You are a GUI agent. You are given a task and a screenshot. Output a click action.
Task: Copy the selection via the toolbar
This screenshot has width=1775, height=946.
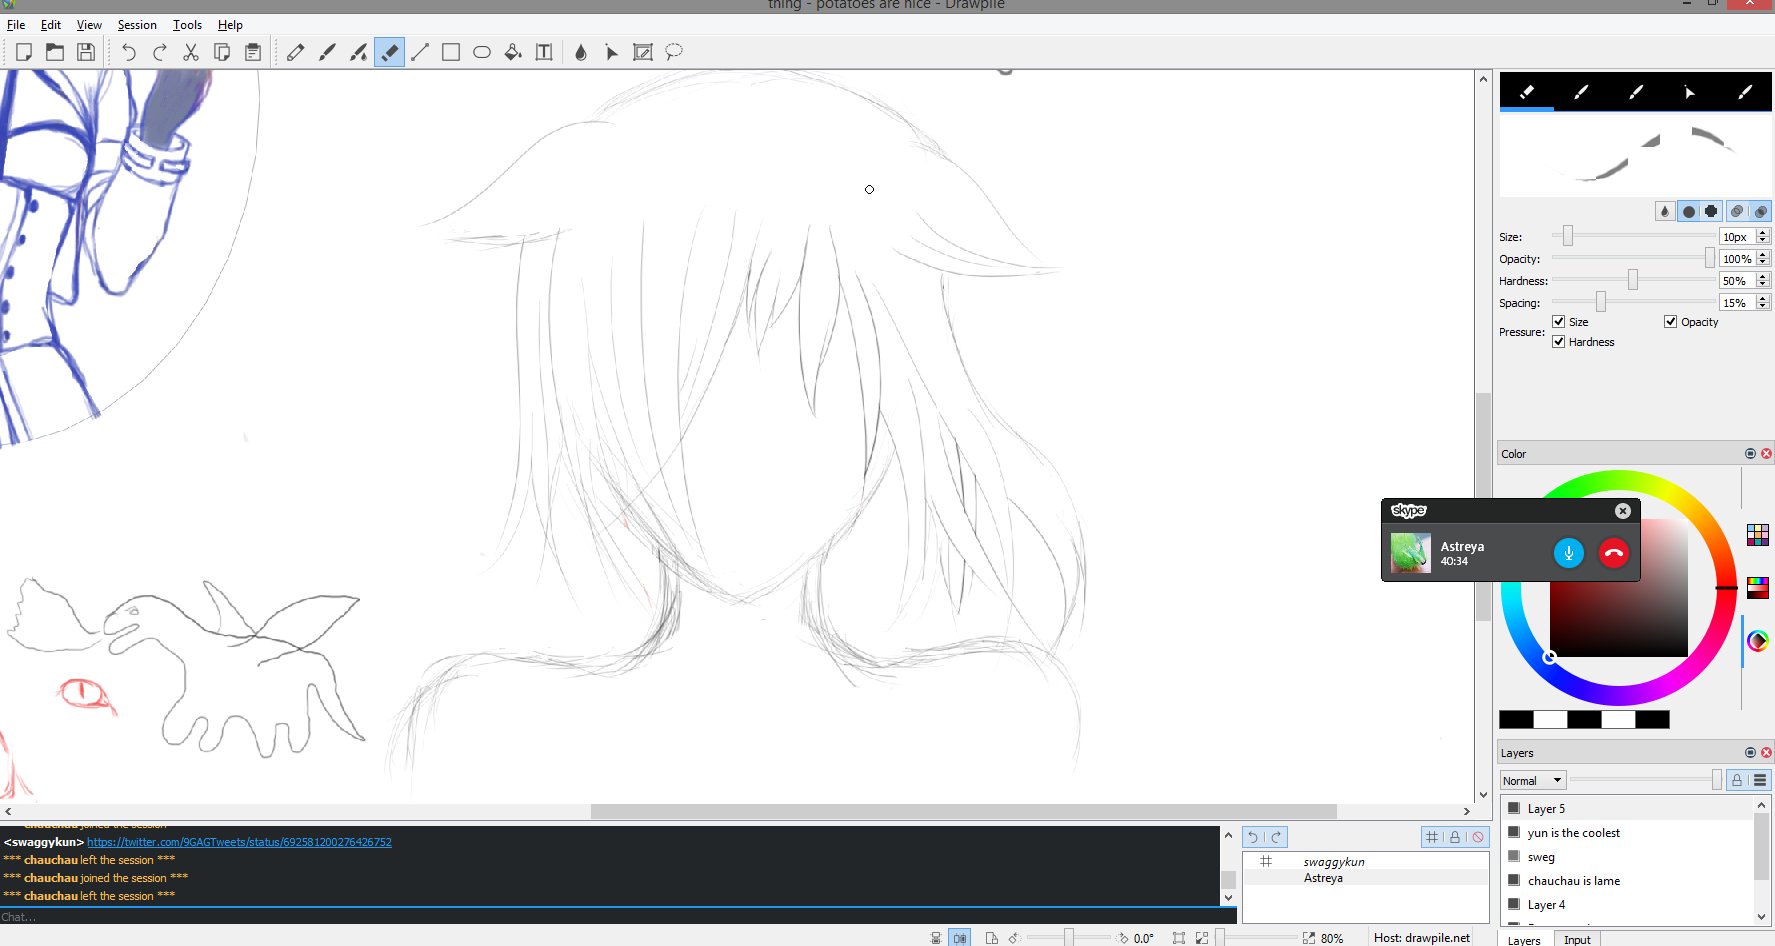pos(222,52)
